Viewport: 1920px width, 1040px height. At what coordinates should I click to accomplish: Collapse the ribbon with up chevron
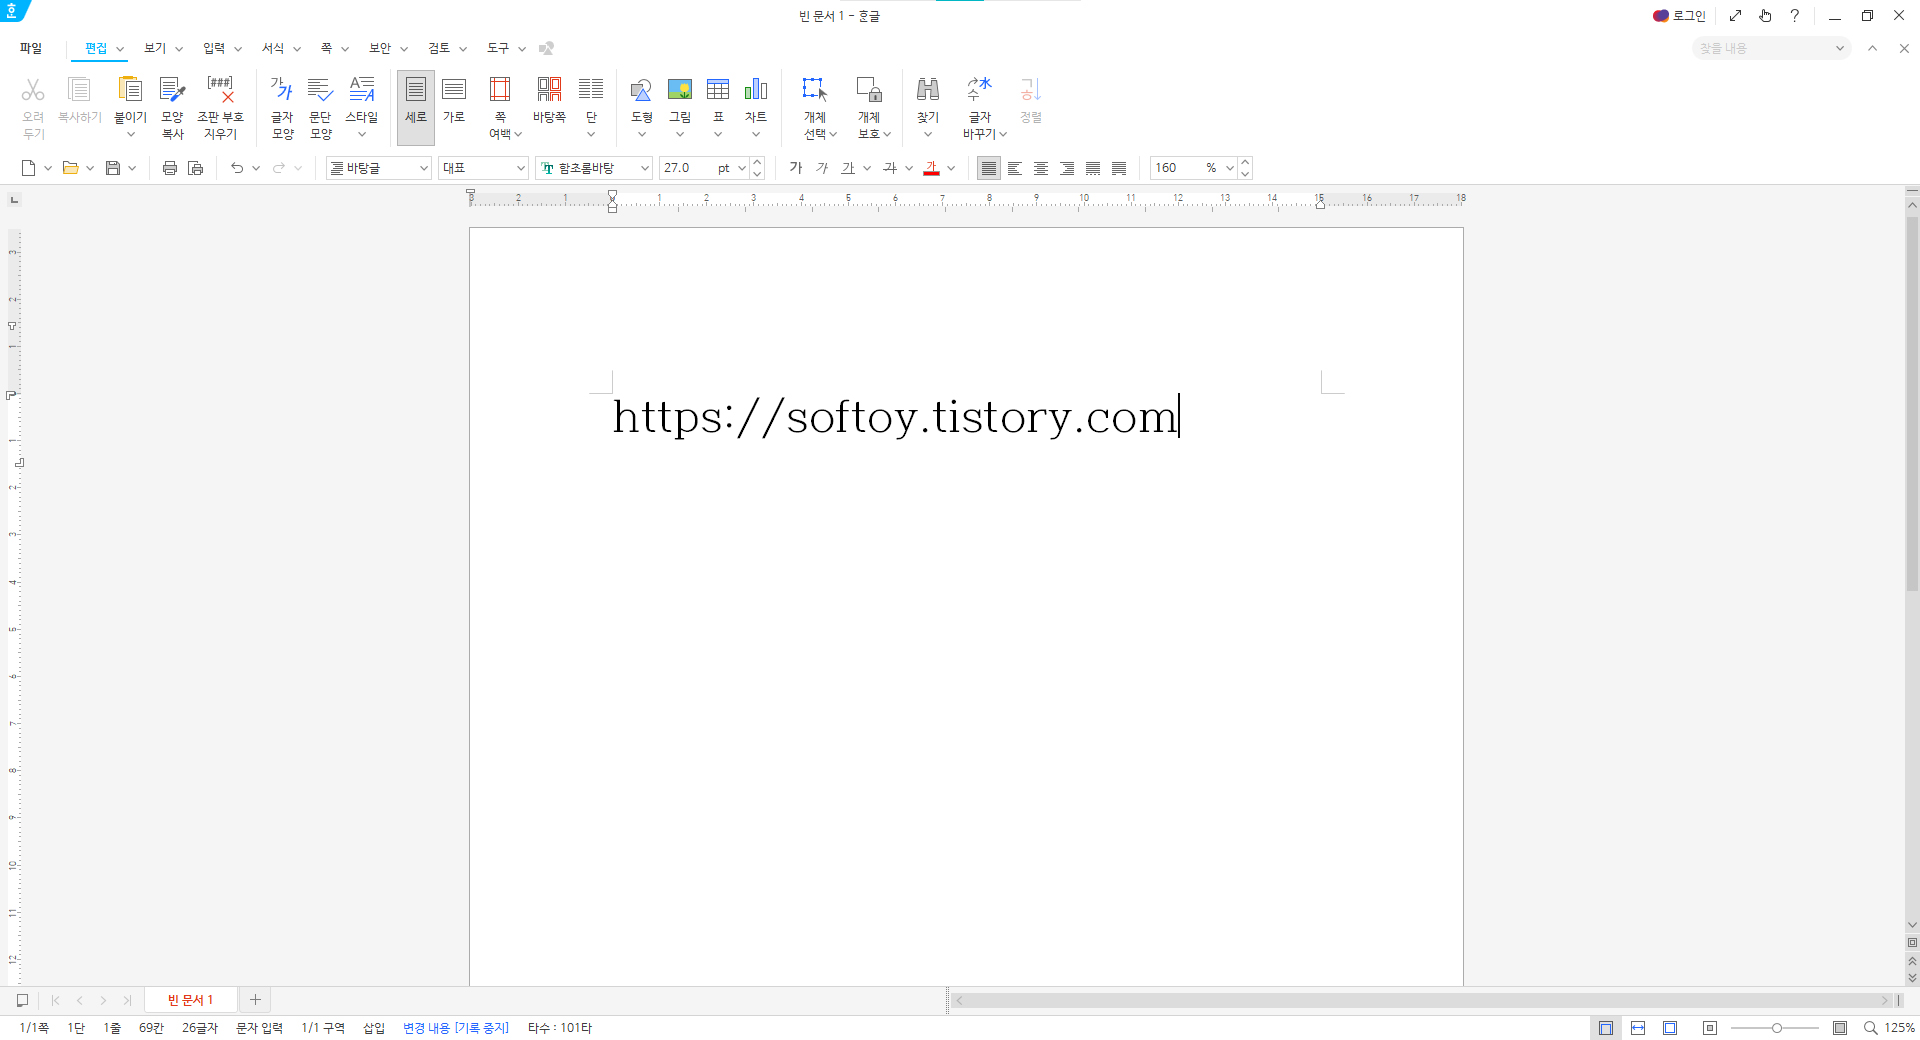click(x=1873, y=48)
